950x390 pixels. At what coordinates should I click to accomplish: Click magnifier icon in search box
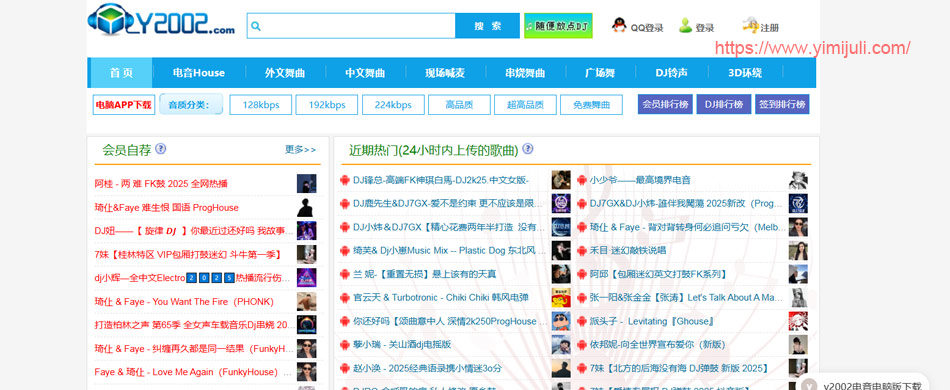point(256,26)
